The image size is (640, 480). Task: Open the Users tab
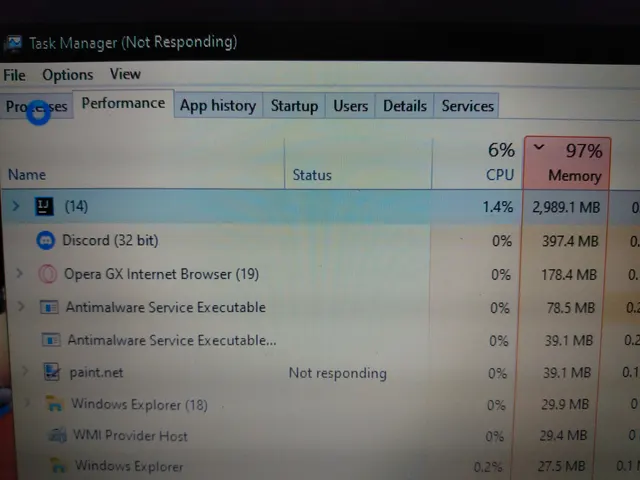351,106
